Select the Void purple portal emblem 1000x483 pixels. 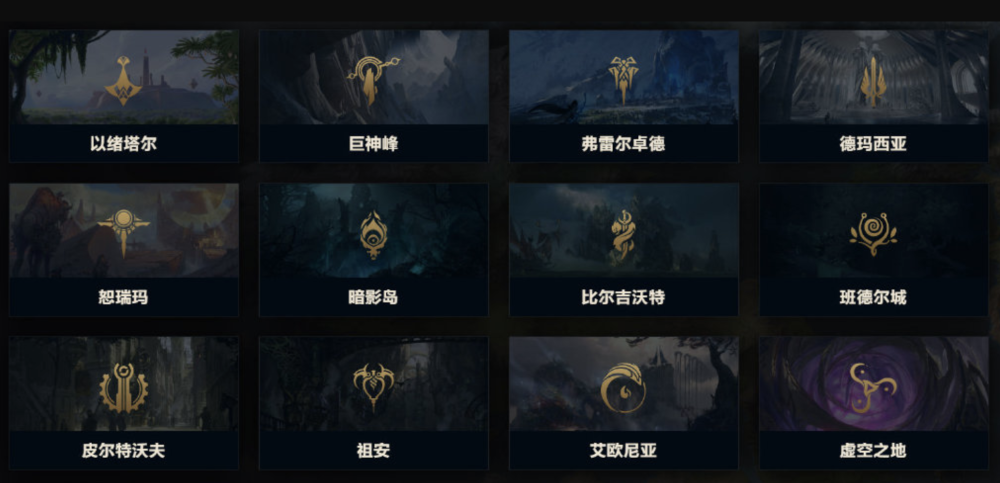pyautogui.click(x=873, y=388)
